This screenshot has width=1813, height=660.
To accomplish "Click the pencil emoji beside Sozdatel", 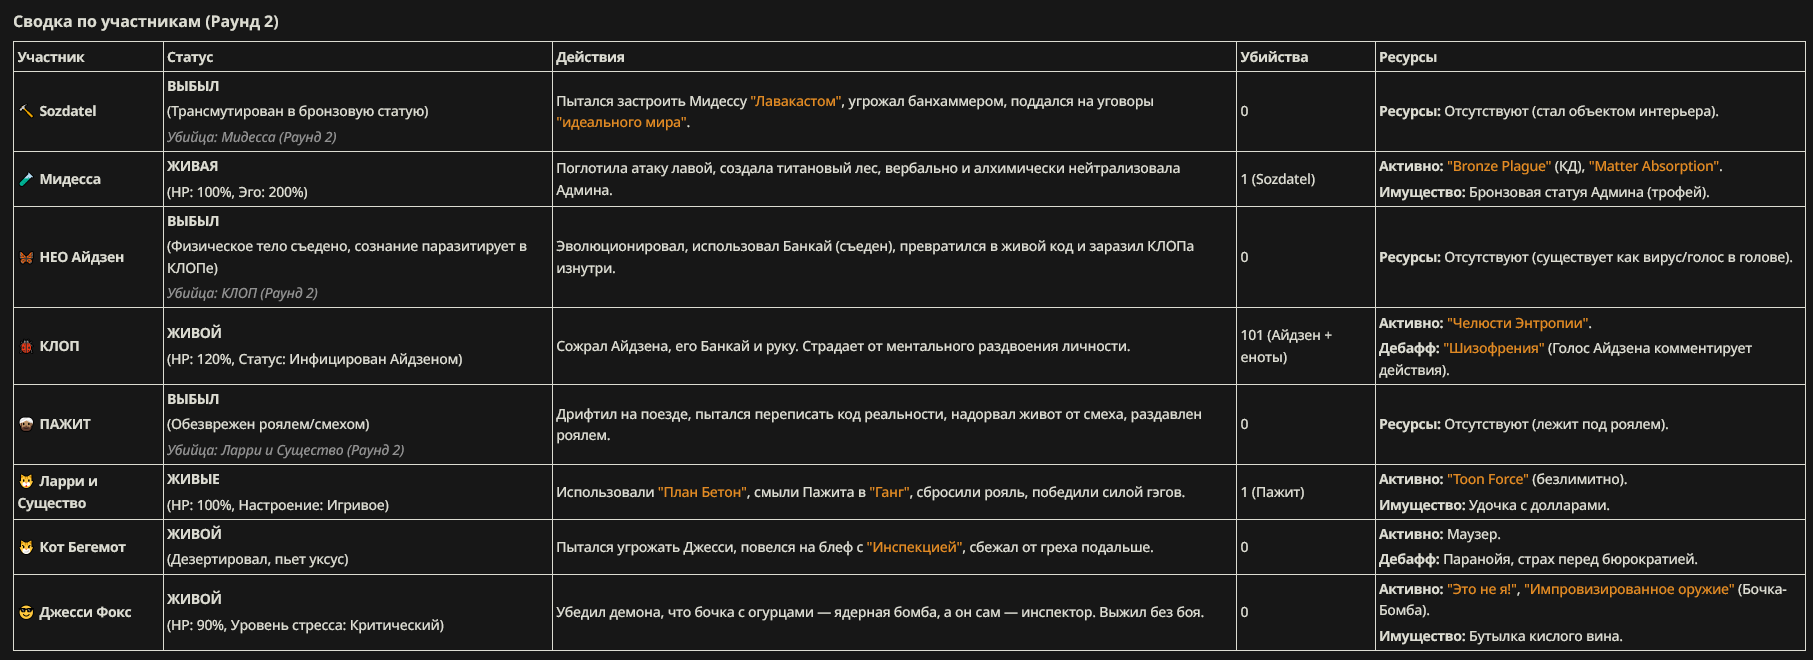I will 26,111.
